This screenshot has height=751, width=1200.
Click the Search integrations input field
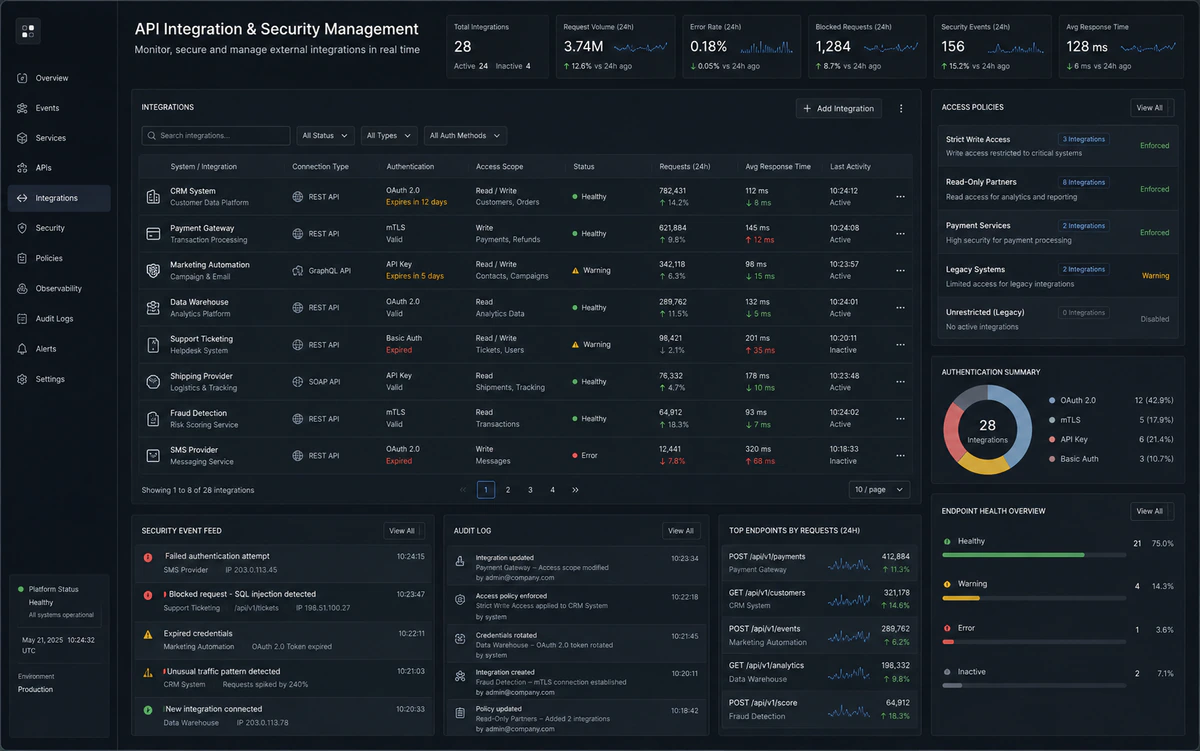[216, 136]
